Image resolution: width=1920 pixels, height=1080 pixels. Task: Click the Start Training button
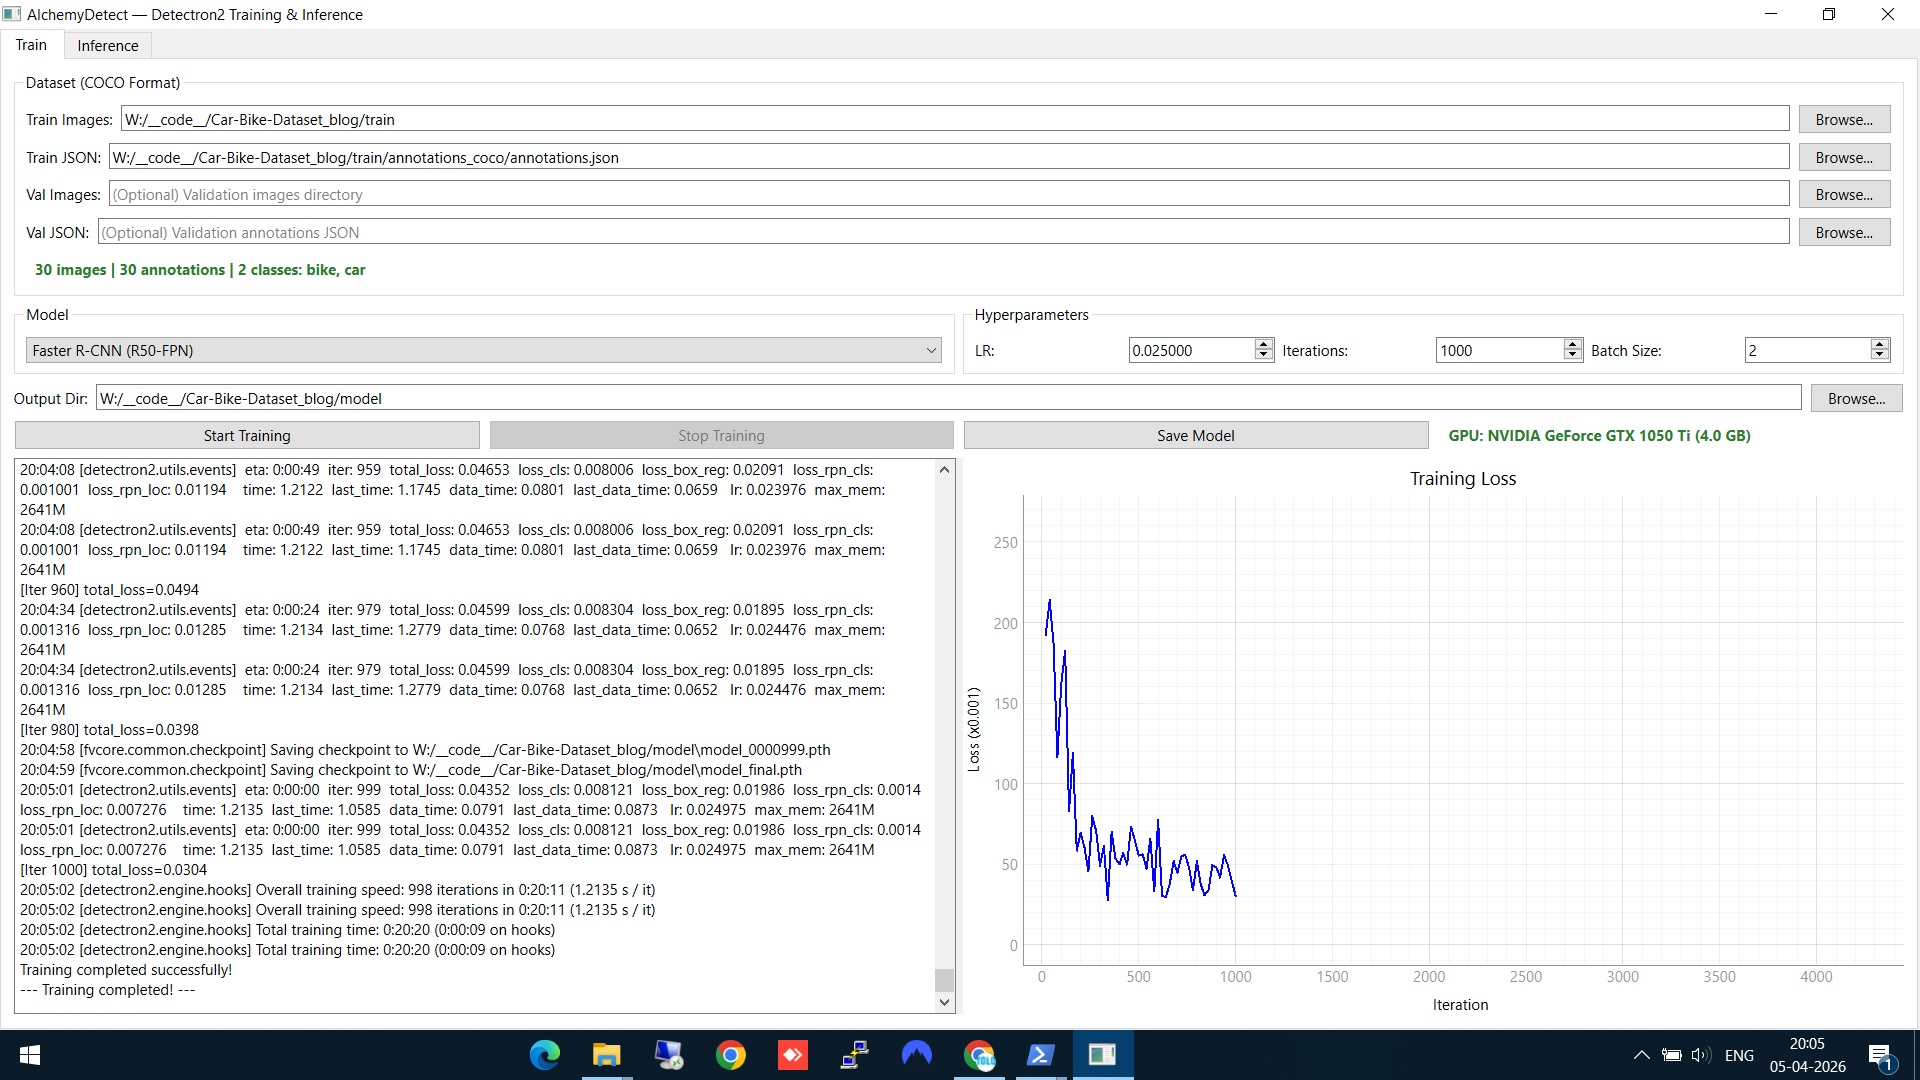point(246,435)
